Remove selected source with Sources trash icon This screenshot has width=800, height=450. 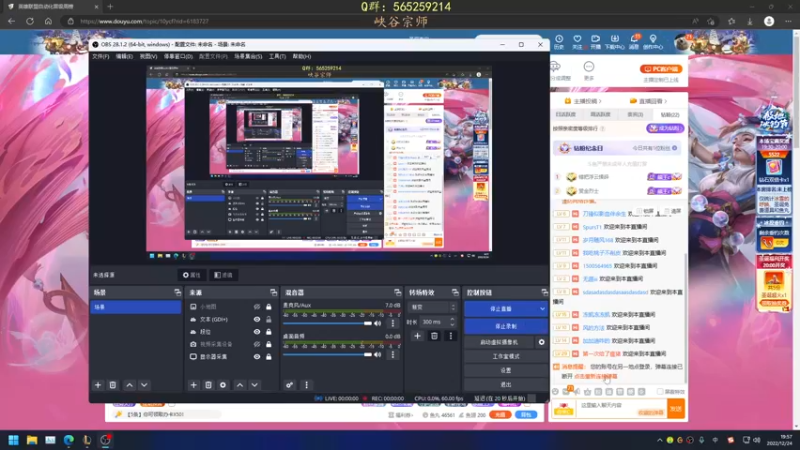click(x=208, y=385)
